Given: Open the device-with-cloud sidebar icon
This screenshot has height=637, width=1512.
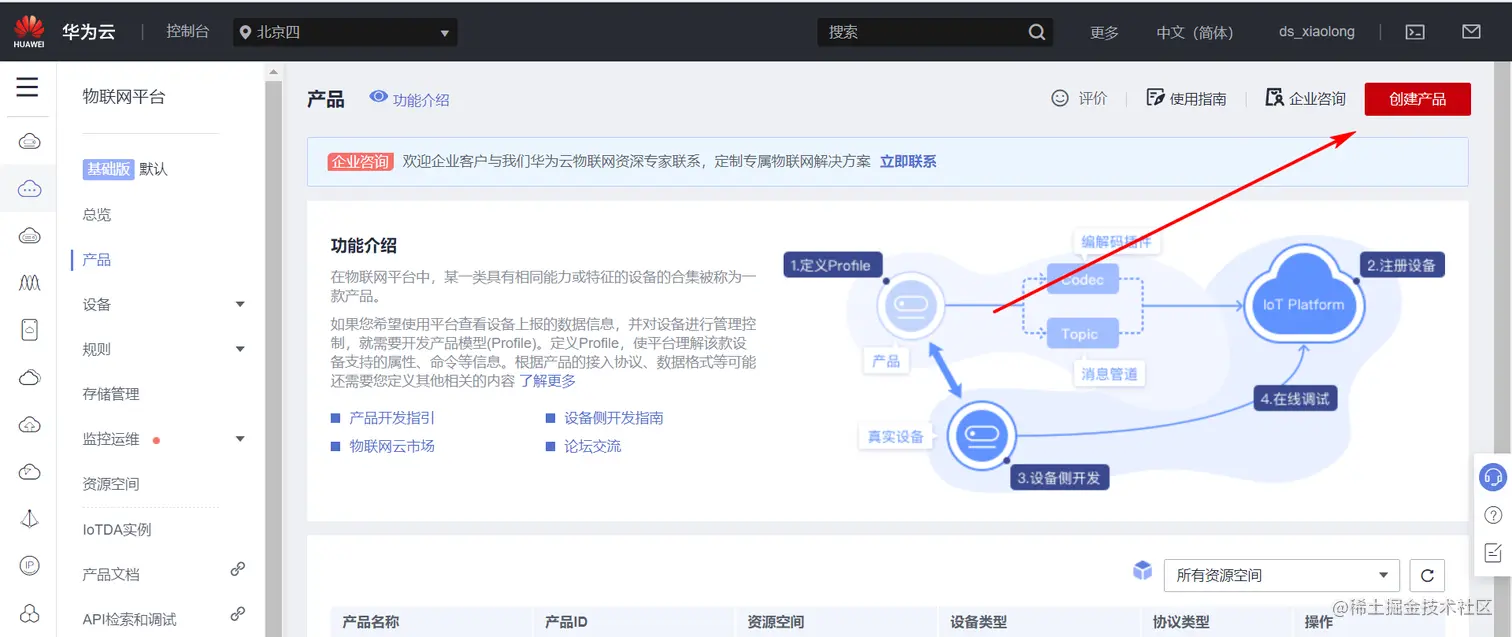Looking at the screenshot, I should point(30,330).
